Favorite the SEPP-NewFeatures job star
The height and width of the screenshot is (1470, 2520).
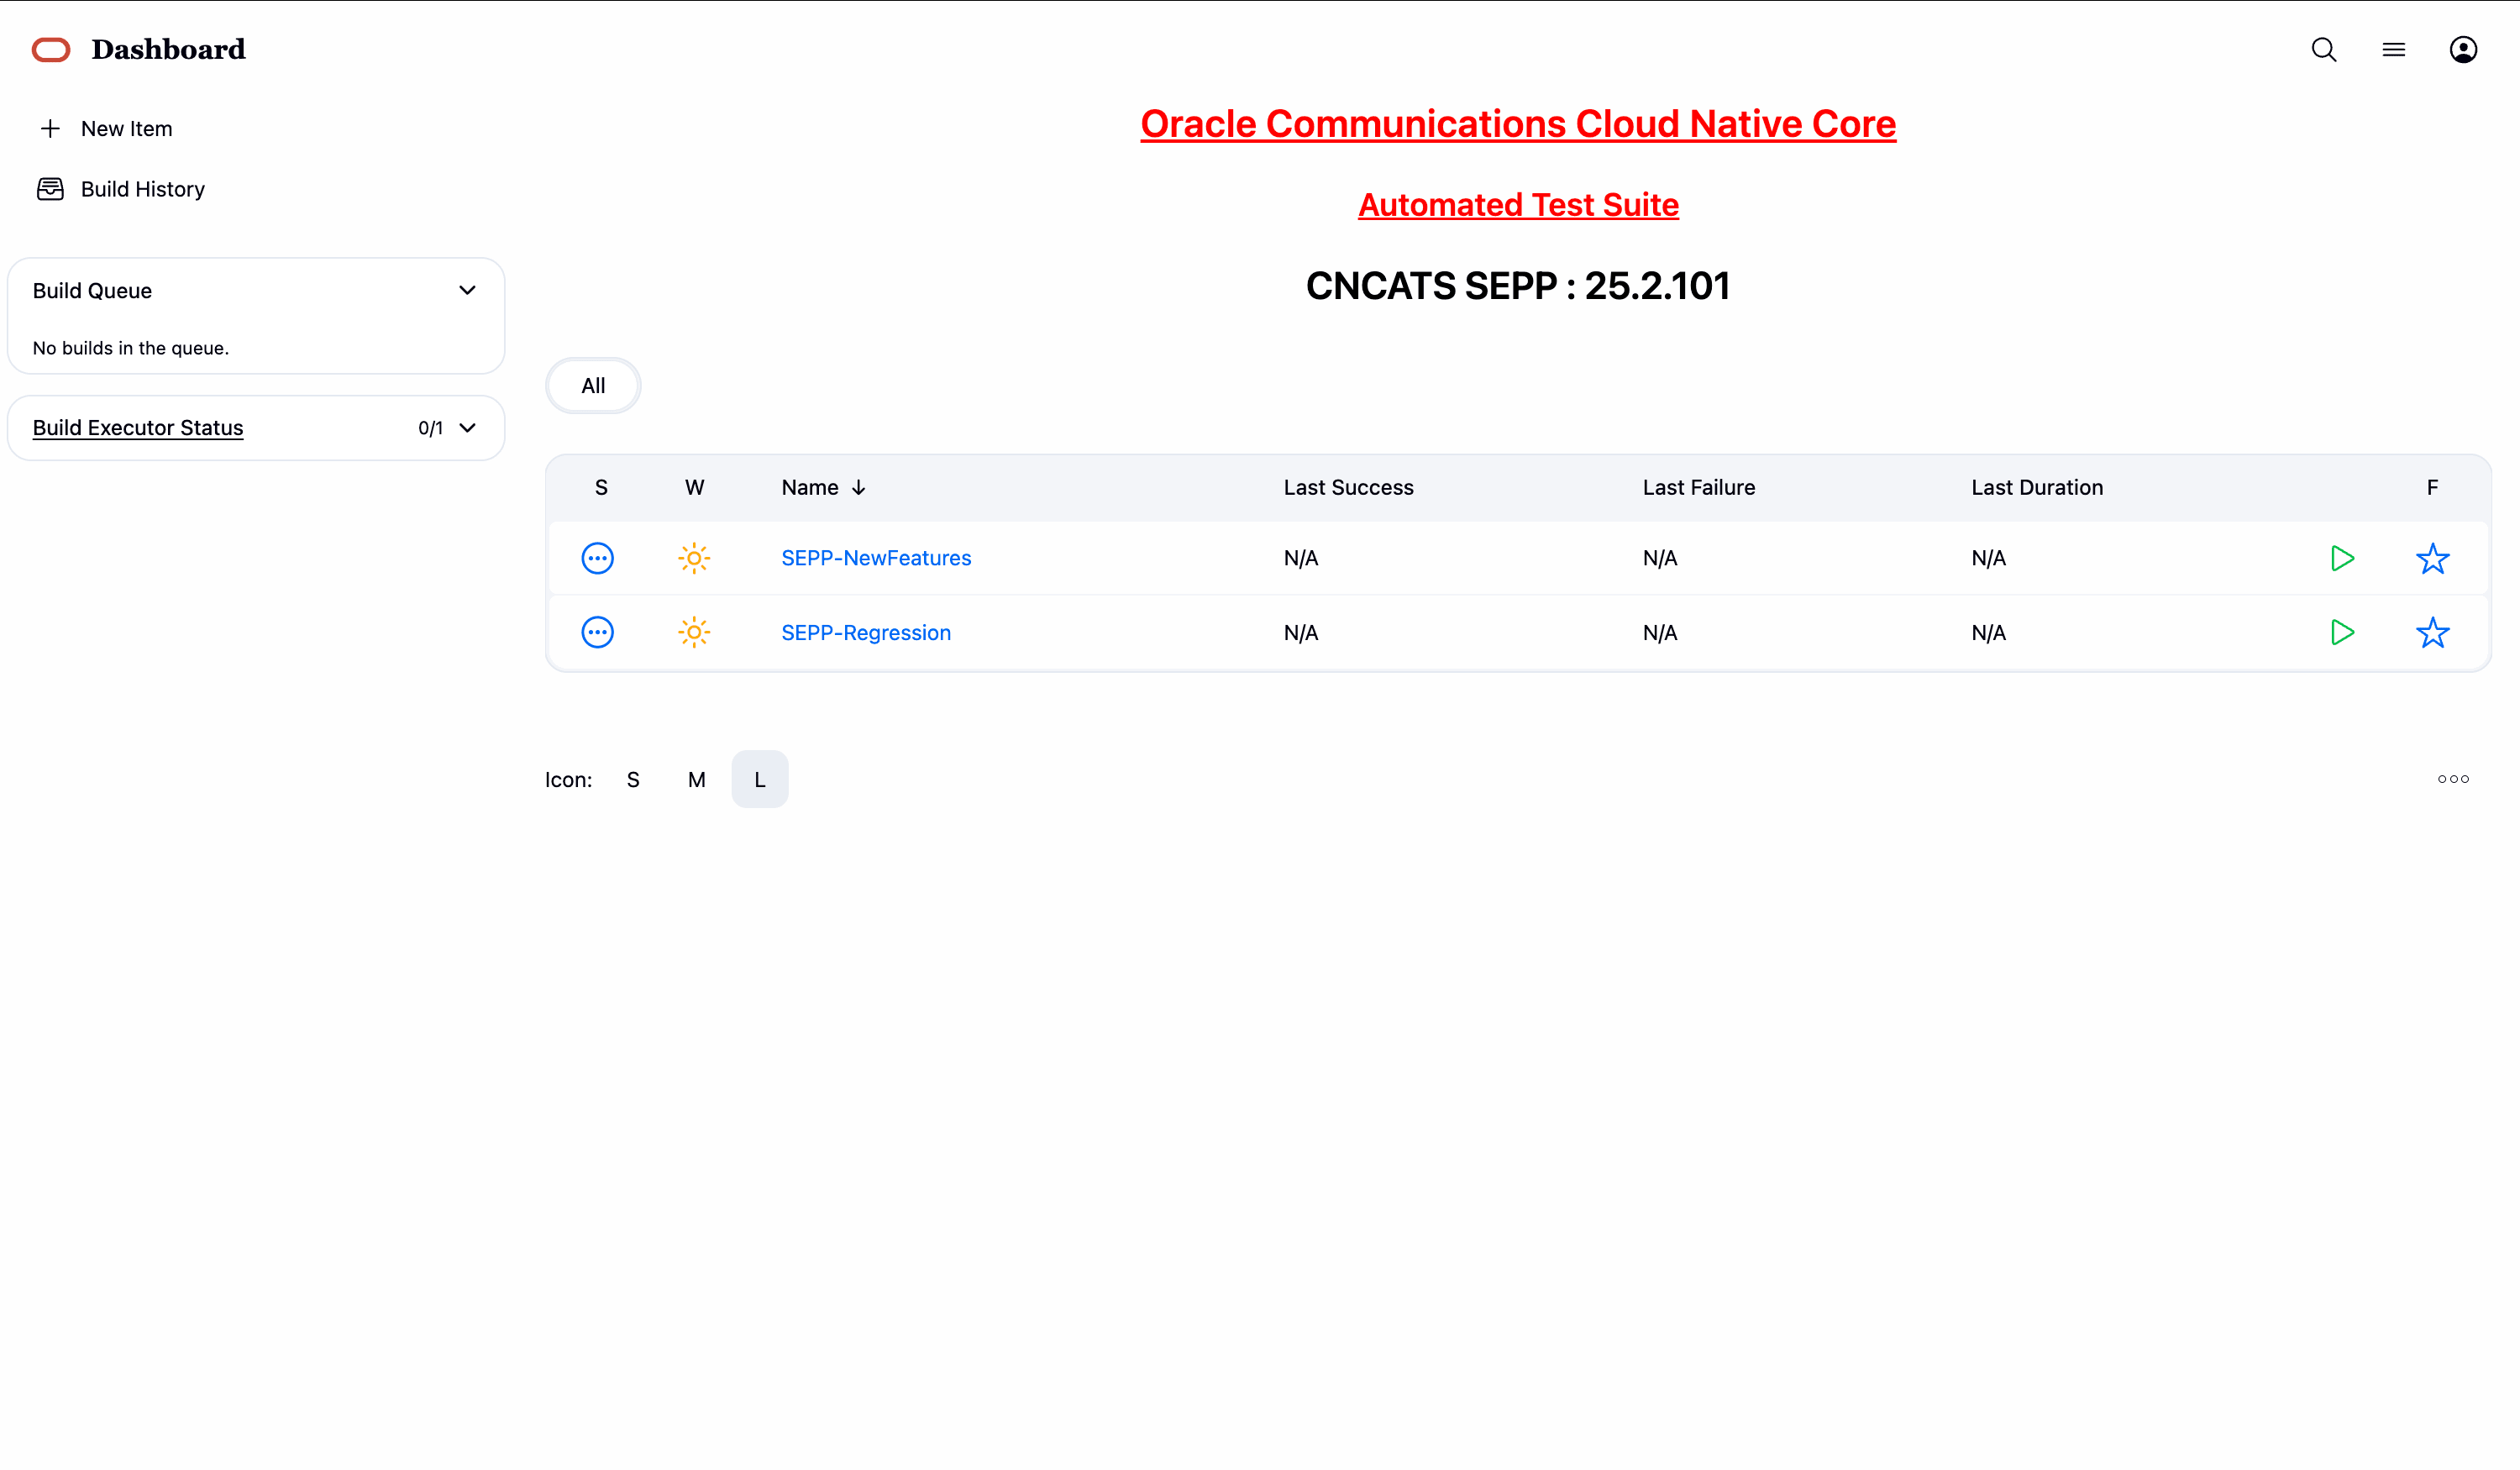pos(2432,558)
